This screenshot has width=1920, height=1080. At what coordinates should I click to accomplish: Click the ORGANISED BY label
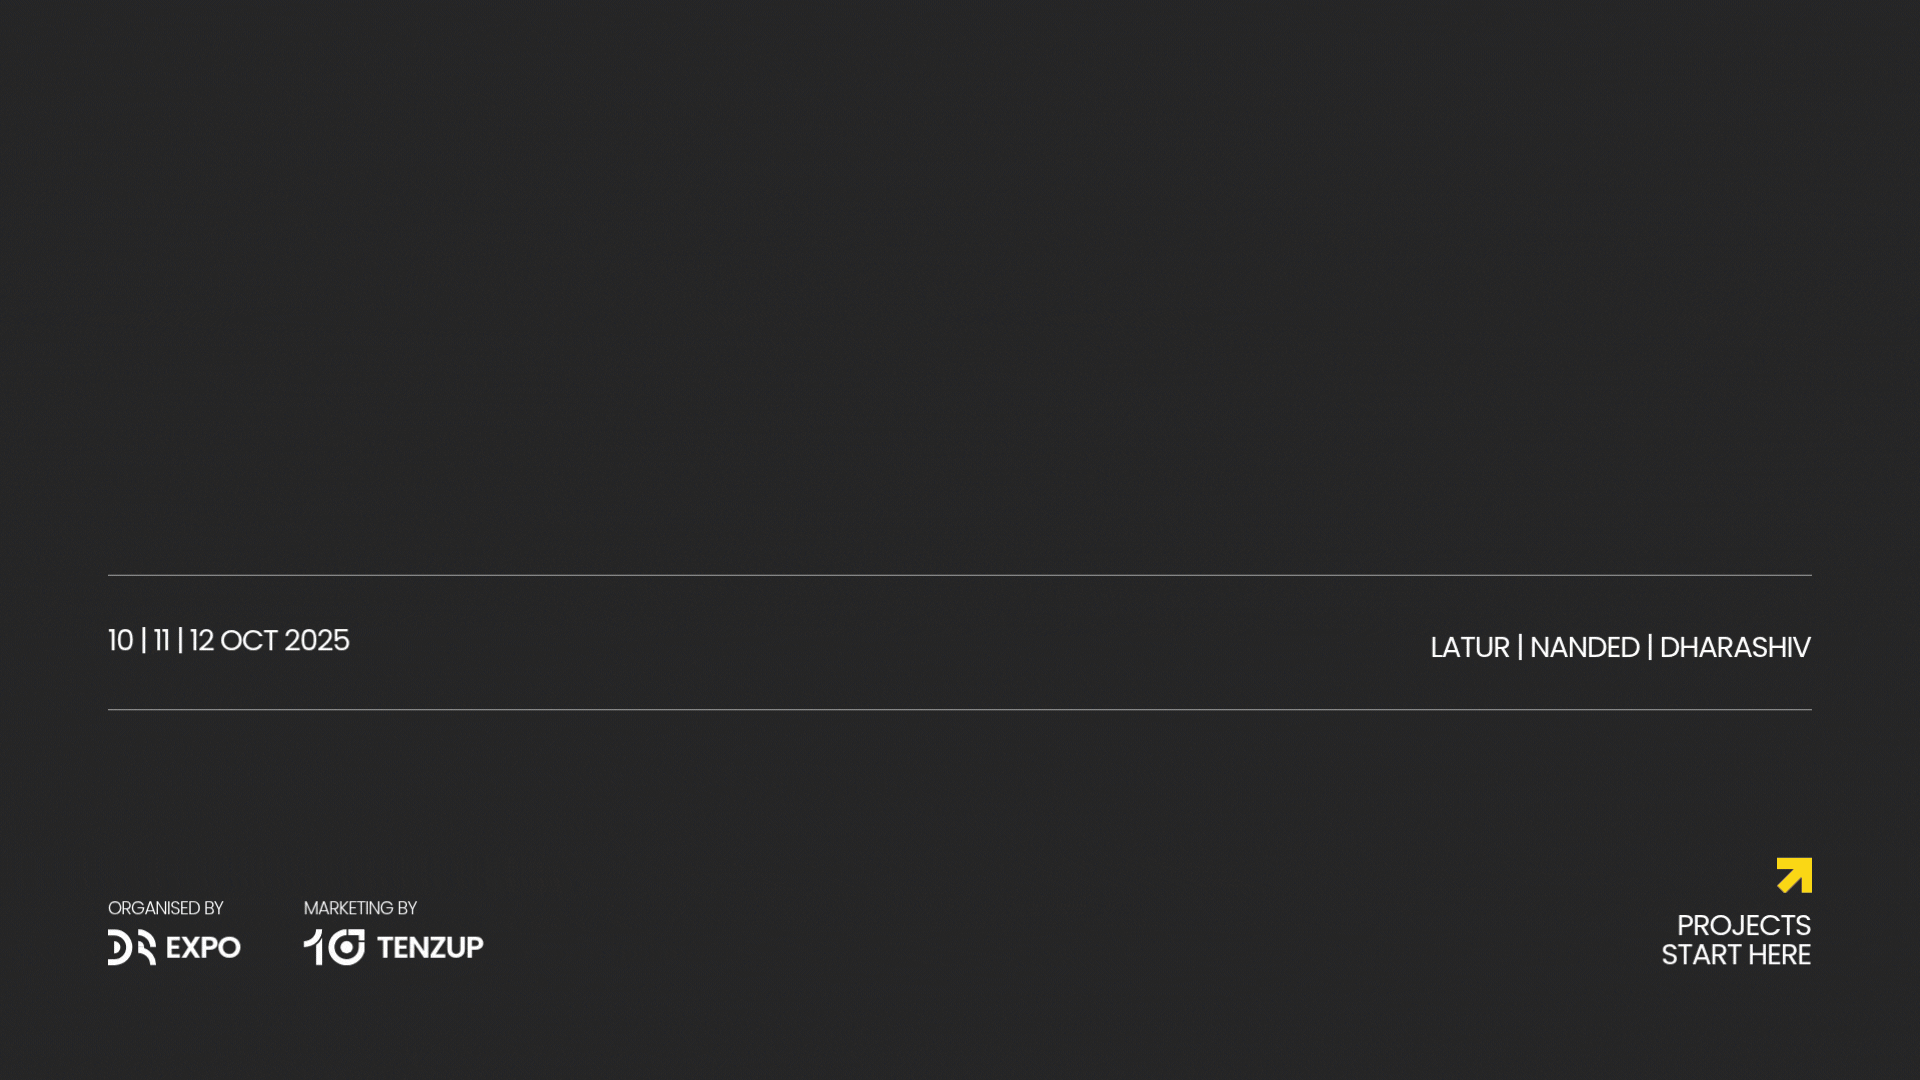[x=166, y=908]
